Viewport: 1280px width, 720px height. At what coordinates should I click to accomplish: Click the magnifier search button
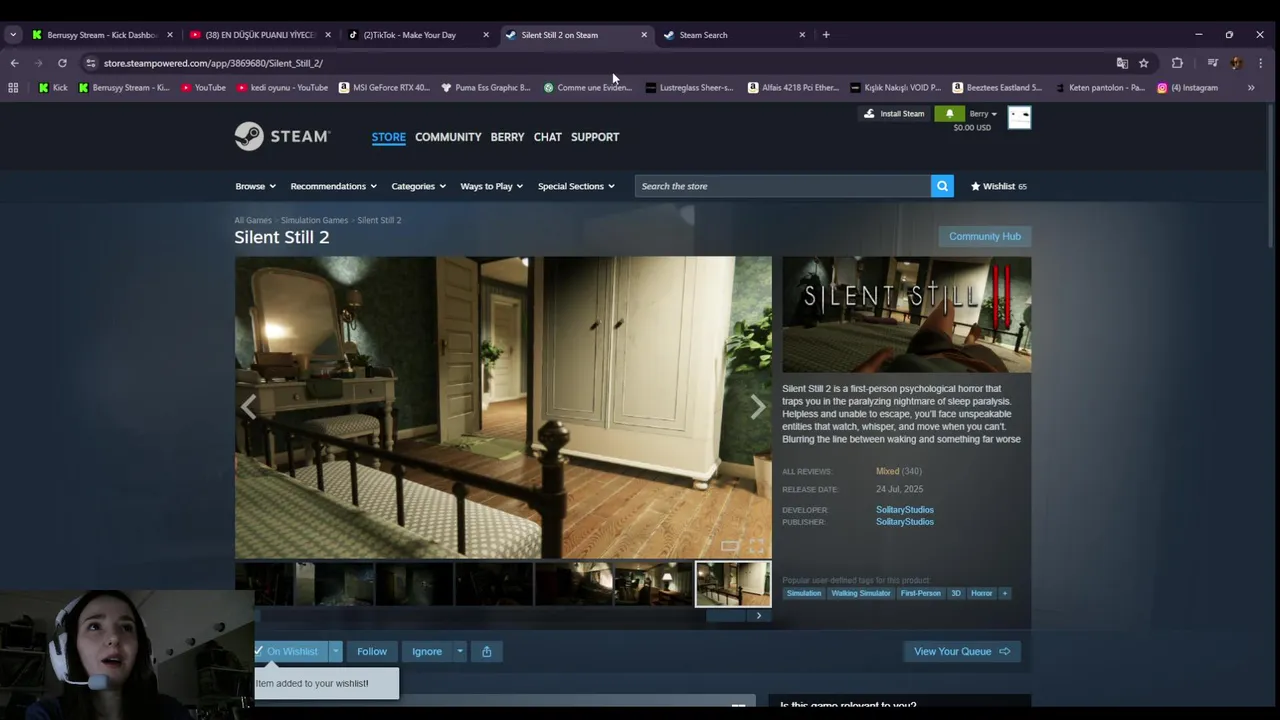(x=942, y=186)
